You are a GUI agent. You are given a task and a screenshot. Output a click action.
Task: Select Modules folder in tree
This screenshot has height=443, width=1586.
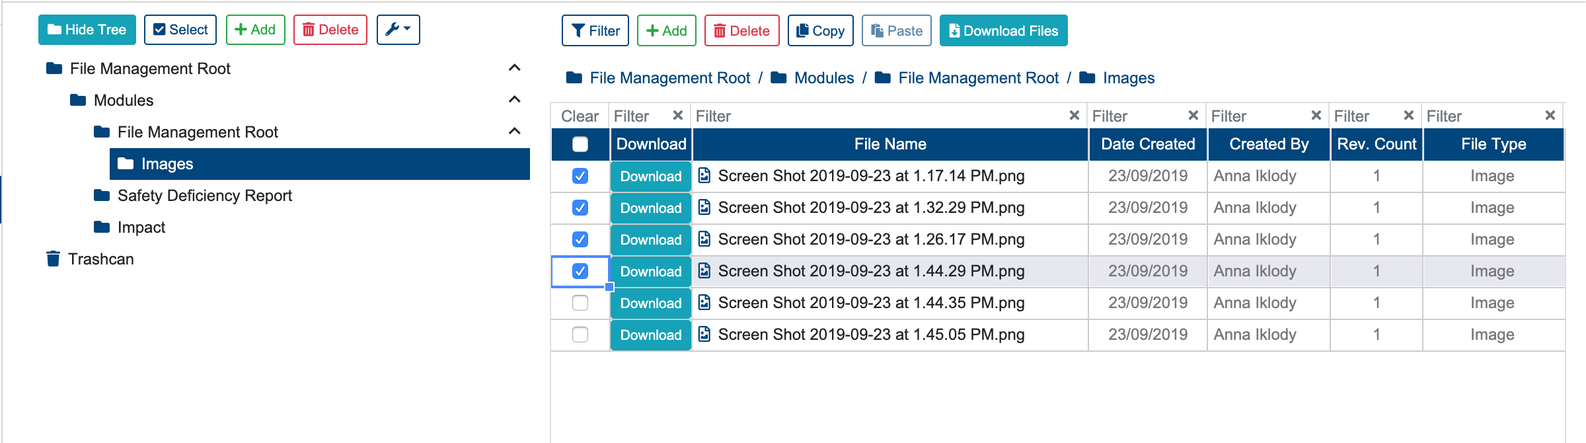tap(123, 100)
